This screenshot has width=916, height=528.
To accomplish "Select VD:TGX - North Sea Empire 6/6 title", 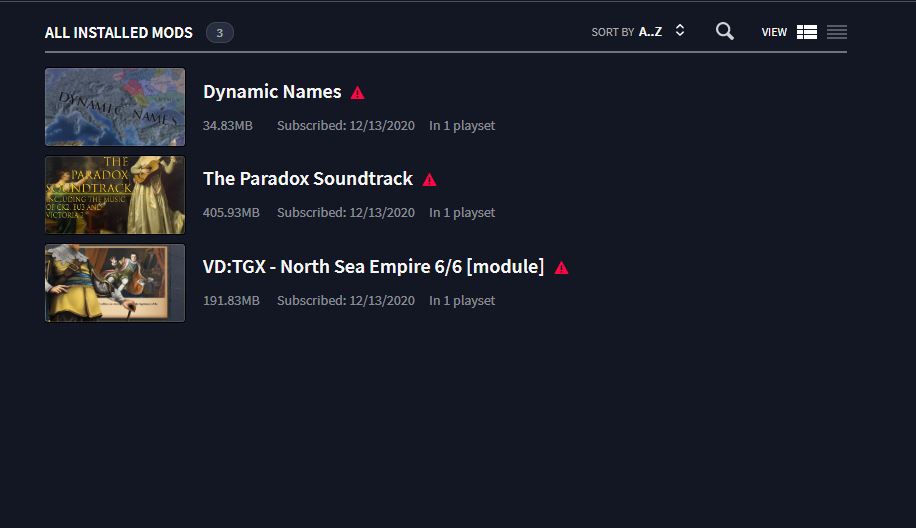I will 373,267.
